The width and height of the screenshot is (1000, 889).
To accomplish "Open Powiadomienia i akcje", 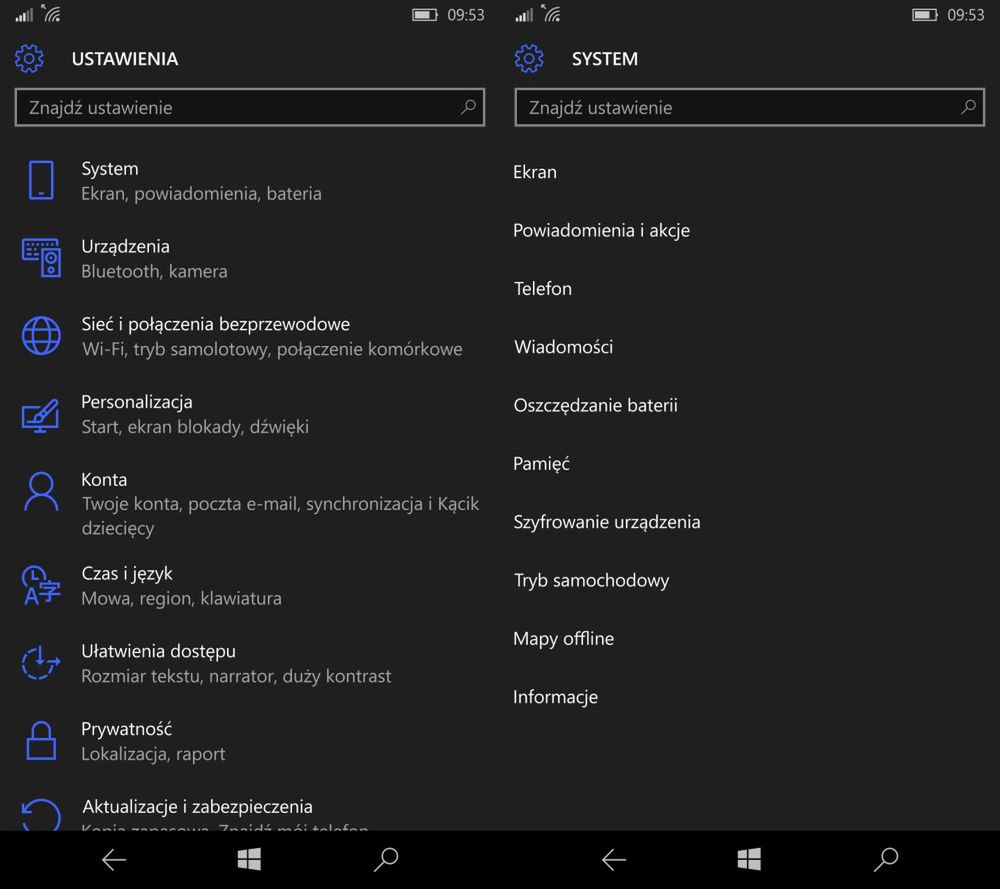I will (601, 230).
